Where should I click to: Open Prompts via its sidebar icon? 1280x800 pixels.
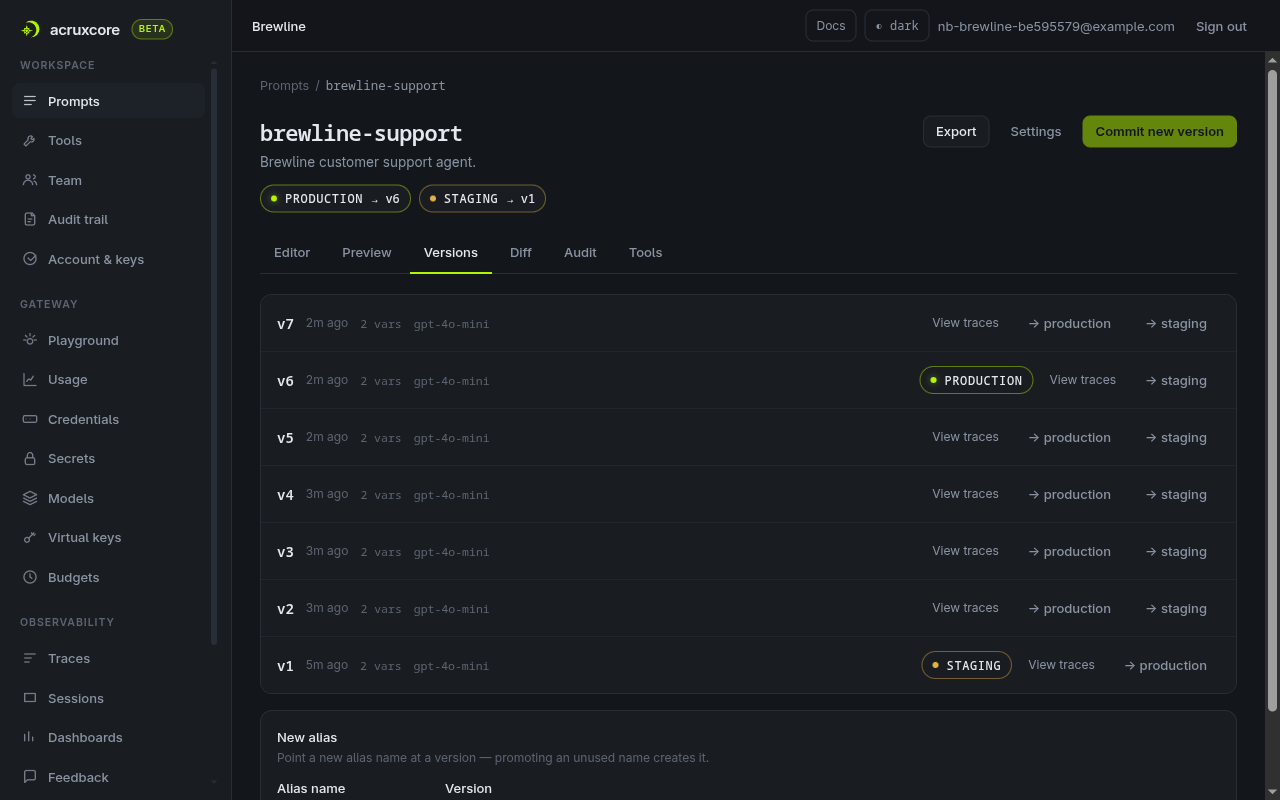pos(30,101)
